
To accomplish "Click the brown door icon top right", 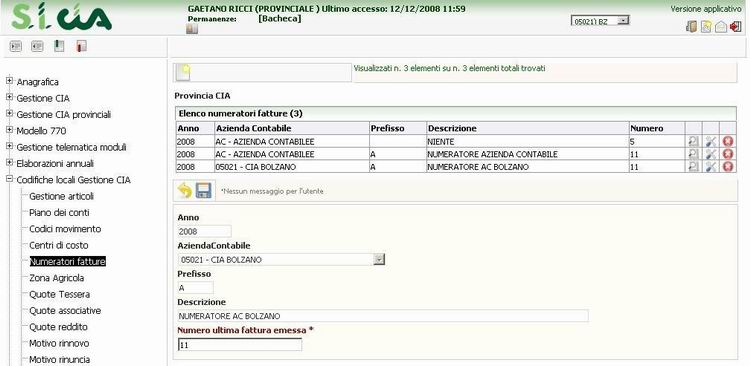I will coord(692,27).
